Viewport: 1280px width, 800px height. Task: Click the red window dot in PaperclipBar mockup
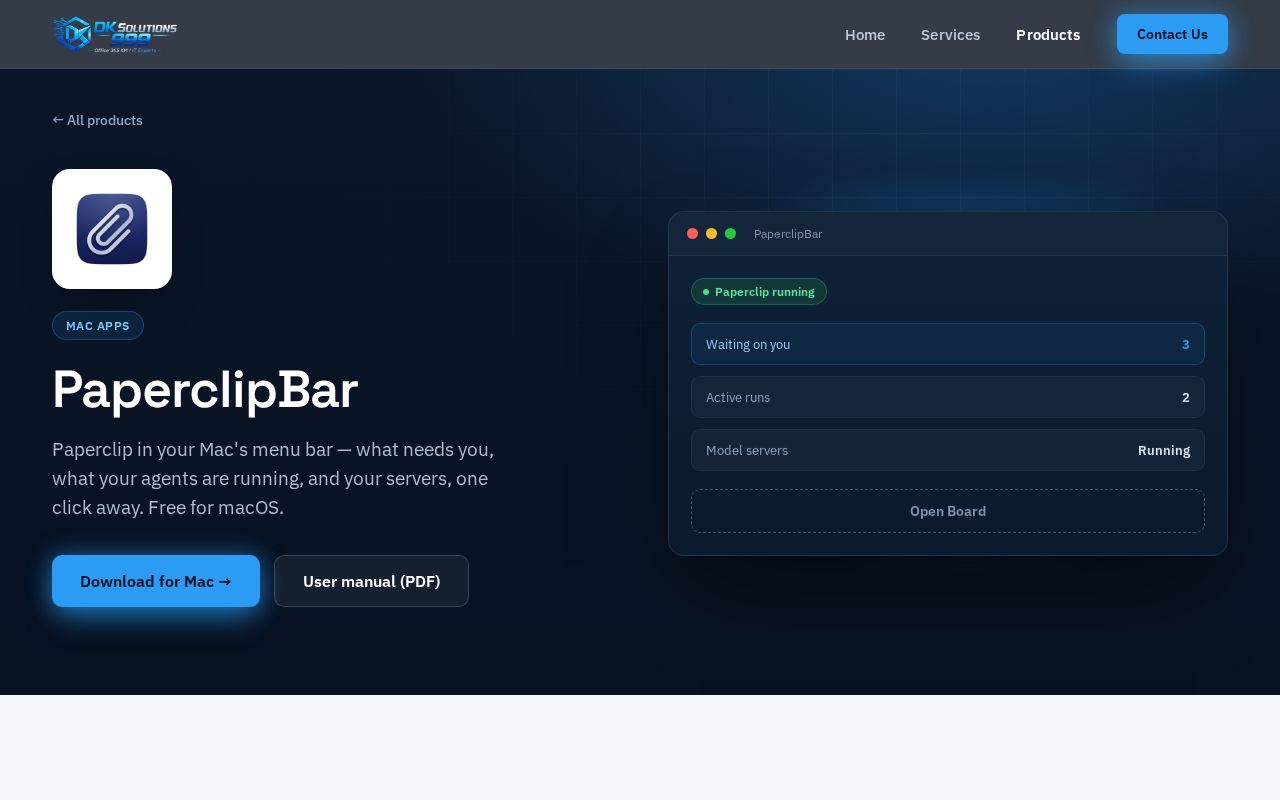tap(692, 234)
